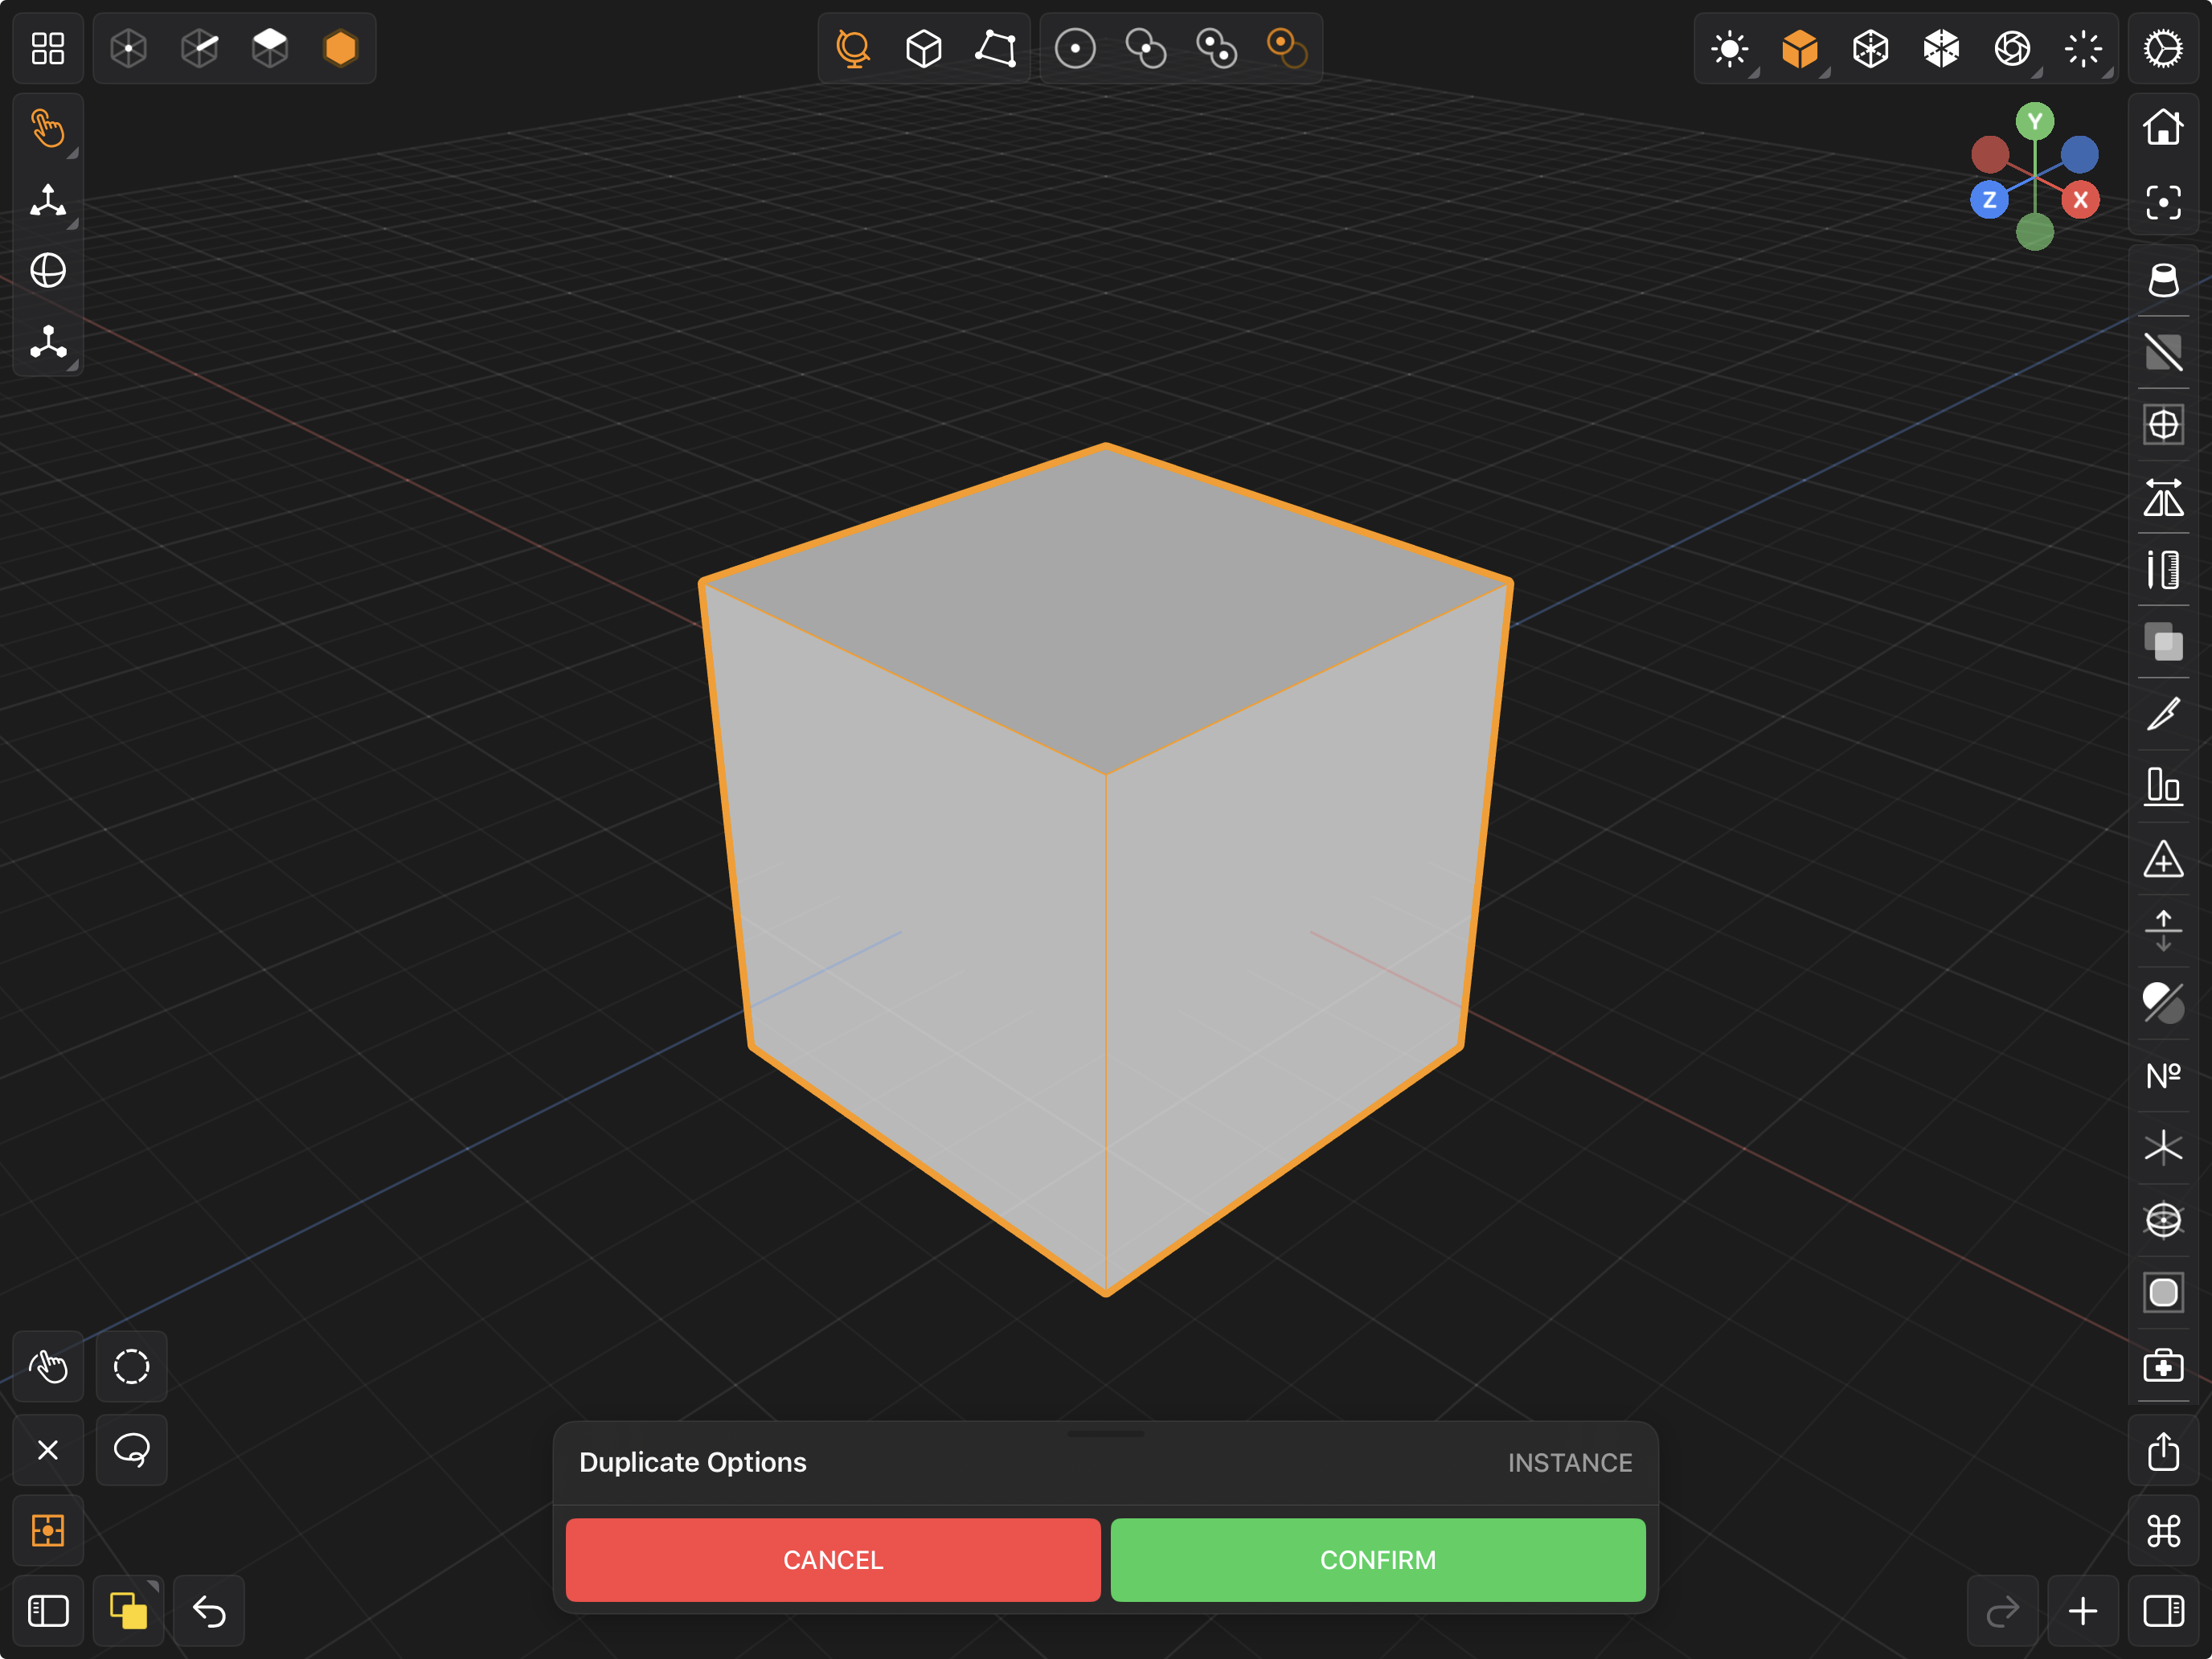The height and width of the screenshot is (1659, 2212).
Task: Toggle the left sidebar panel
Action: [48, 1611]
